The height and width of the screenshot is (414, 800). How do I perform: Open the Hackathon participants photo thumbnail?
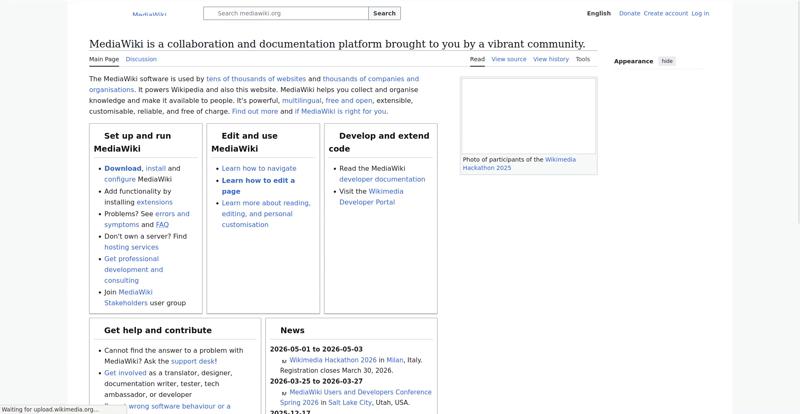[x=528, y=116]
